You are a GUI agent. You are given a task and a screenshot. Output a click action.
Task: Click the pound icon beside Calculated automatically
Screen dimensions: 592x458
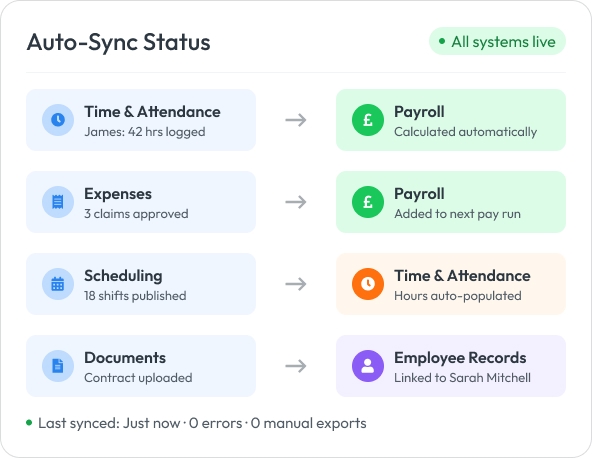tap(368, 120)
